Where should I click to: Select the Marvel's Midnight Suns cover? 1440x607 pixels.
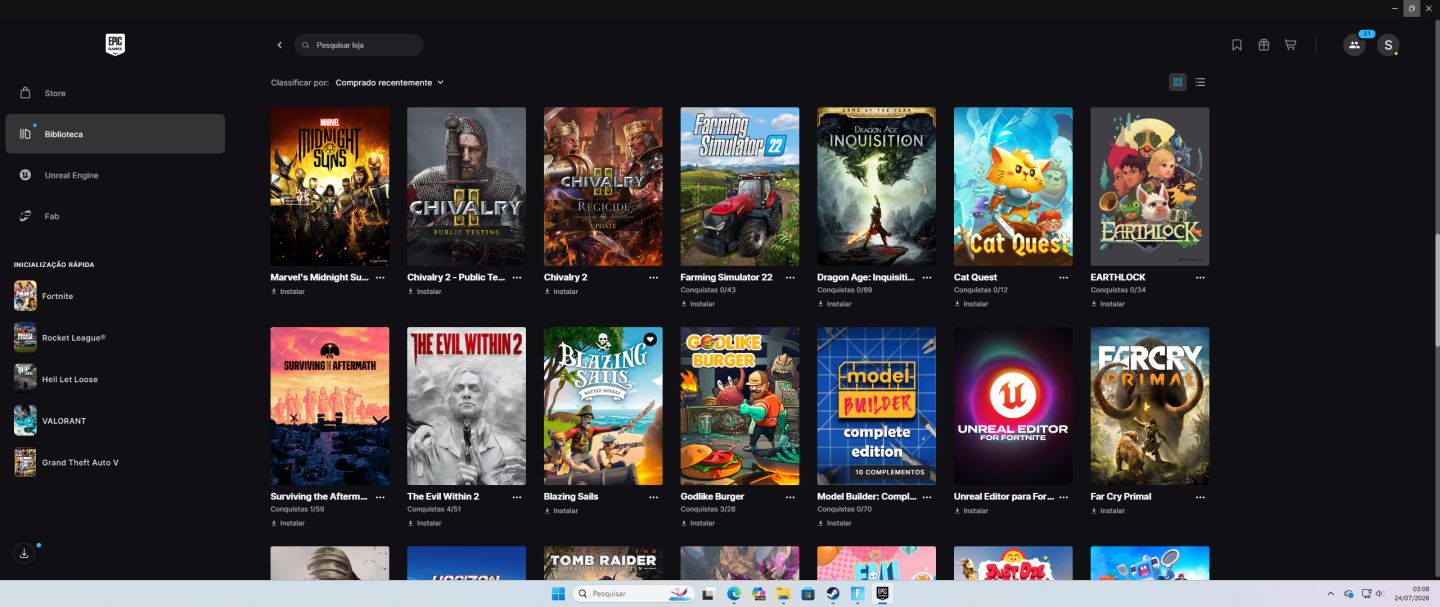(330, 187)
